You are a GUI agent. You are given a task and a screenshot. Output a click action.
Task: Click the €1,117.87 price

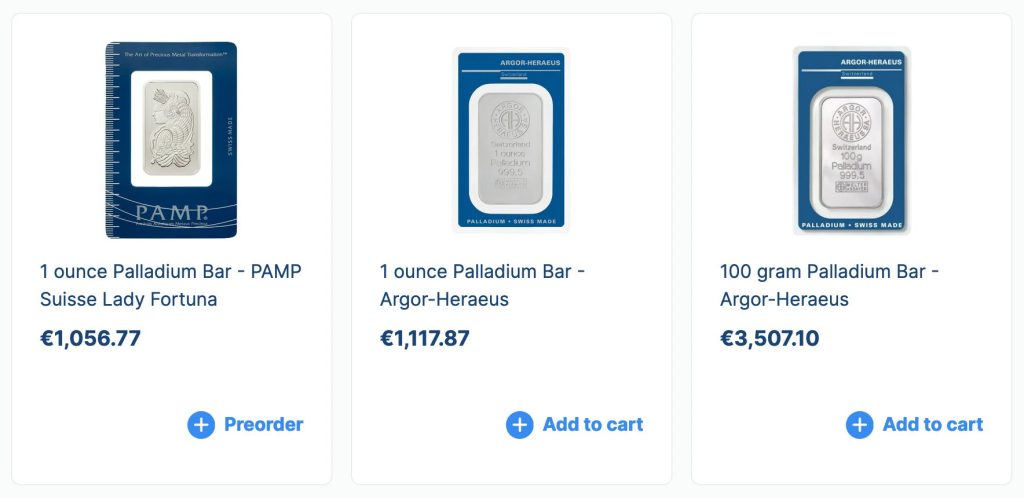tap(425, 338)
